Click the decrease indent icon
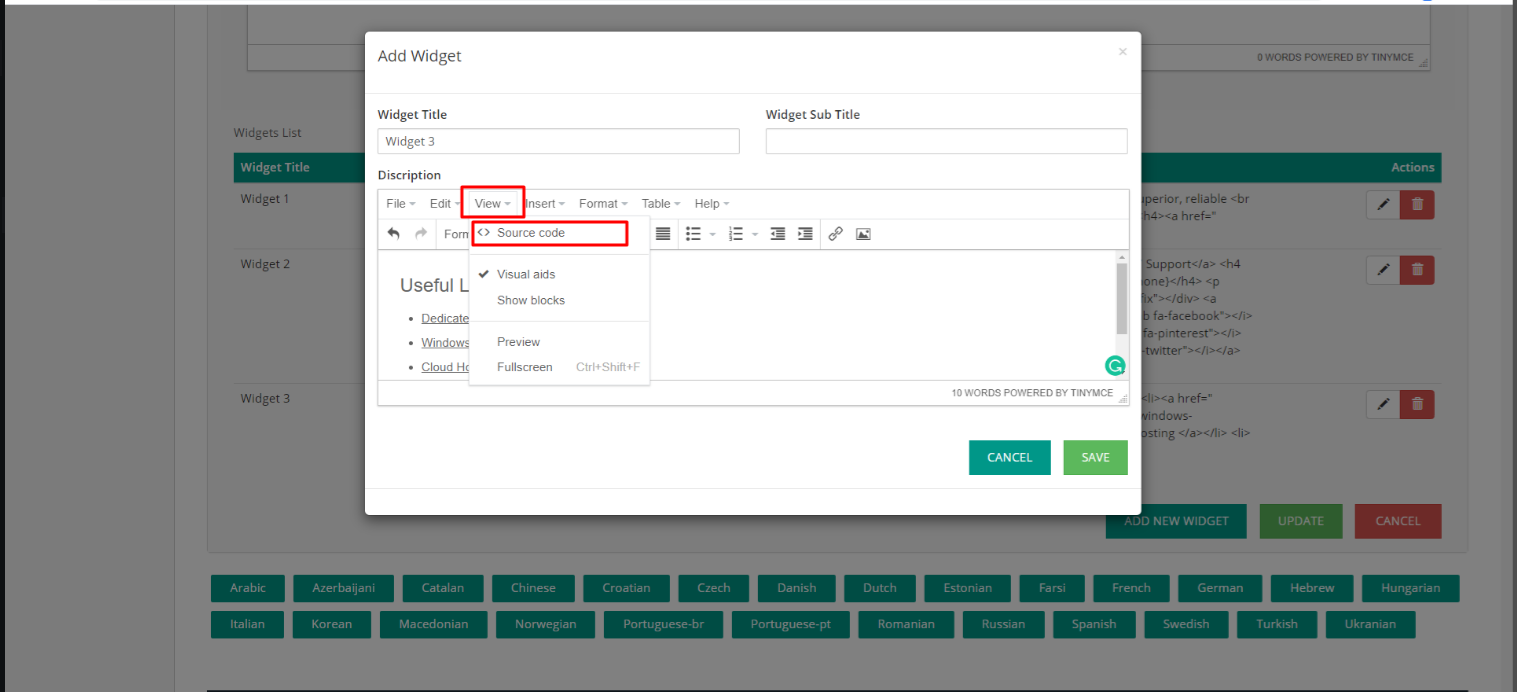 pos(777,234)
